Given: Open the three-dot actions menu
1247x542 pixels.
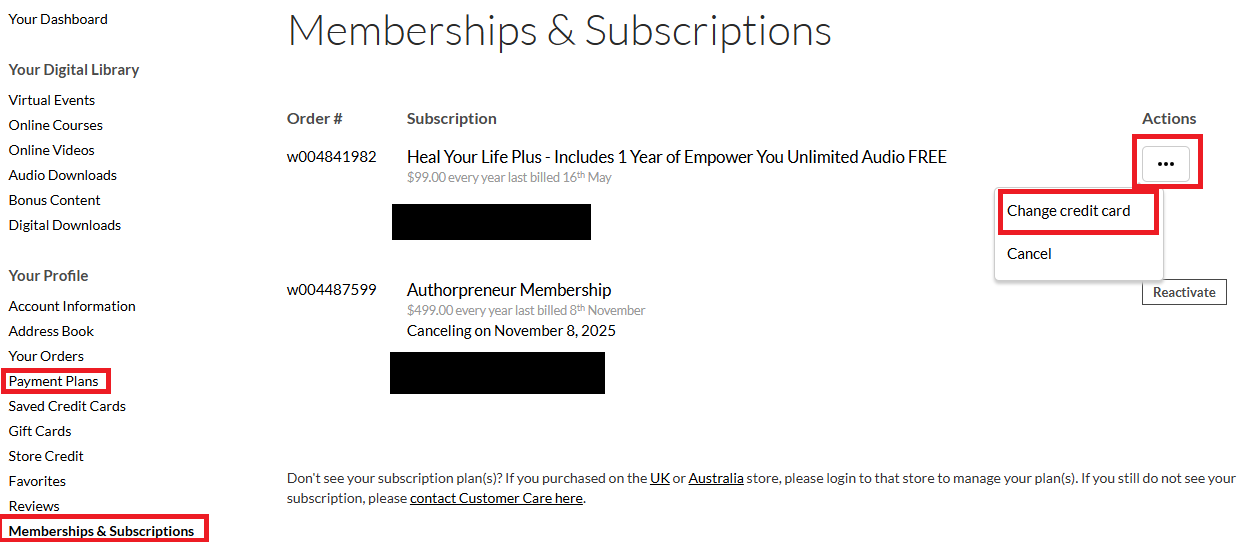Looking at the screenshot, I should pyautogui.click(x=1165, y=164).
